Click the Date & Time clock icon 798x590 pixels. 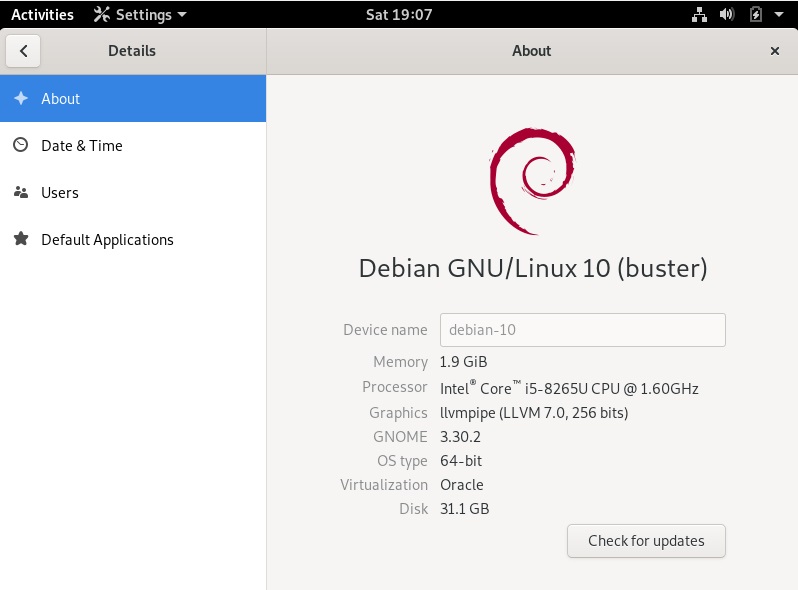21,145
